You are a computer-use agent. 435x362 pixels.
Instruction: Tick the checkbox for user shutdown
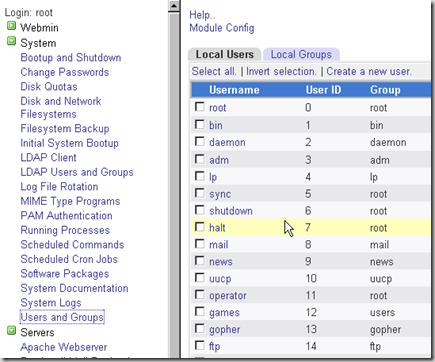200,210
